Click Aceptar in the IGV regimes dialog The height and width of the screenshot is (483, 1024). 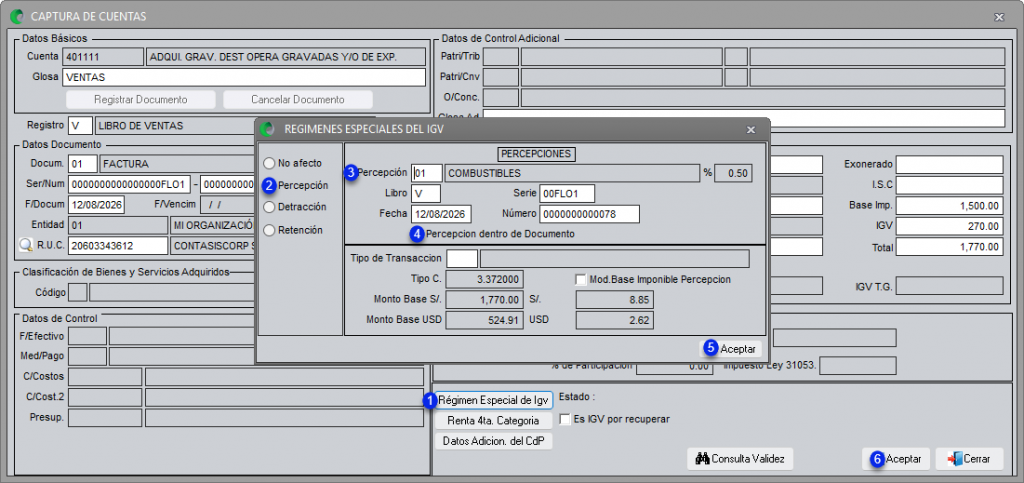point(730,349)
